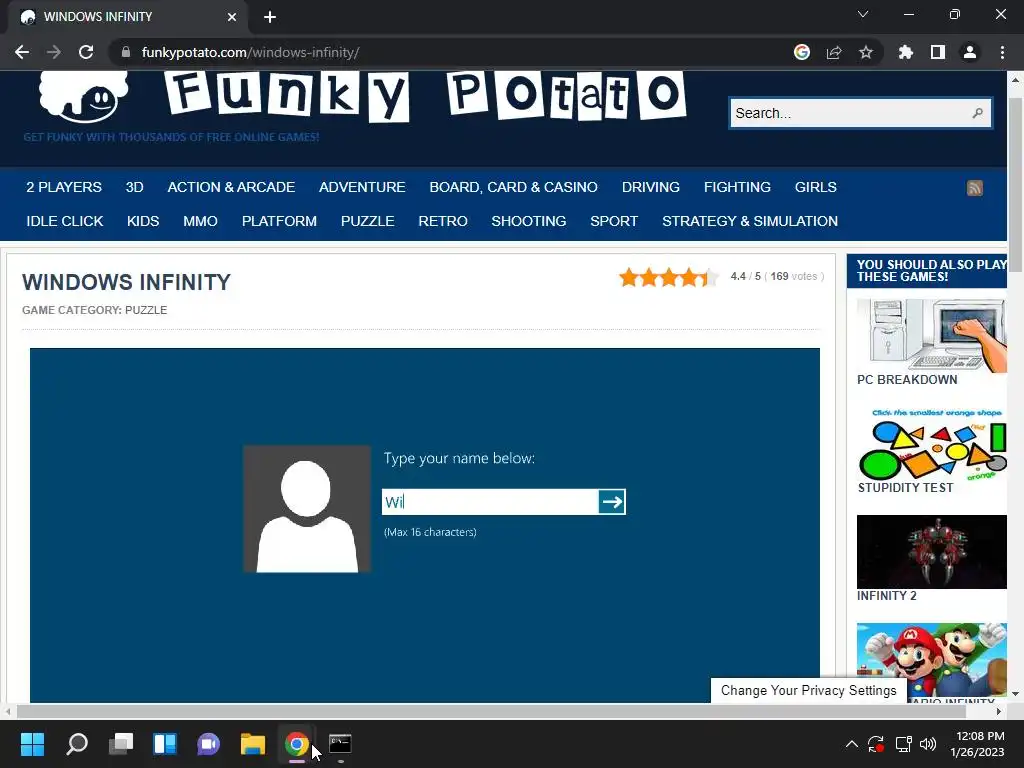Open the IDLE CLICK category
1024x768 pixels.
tap(65, 221)
